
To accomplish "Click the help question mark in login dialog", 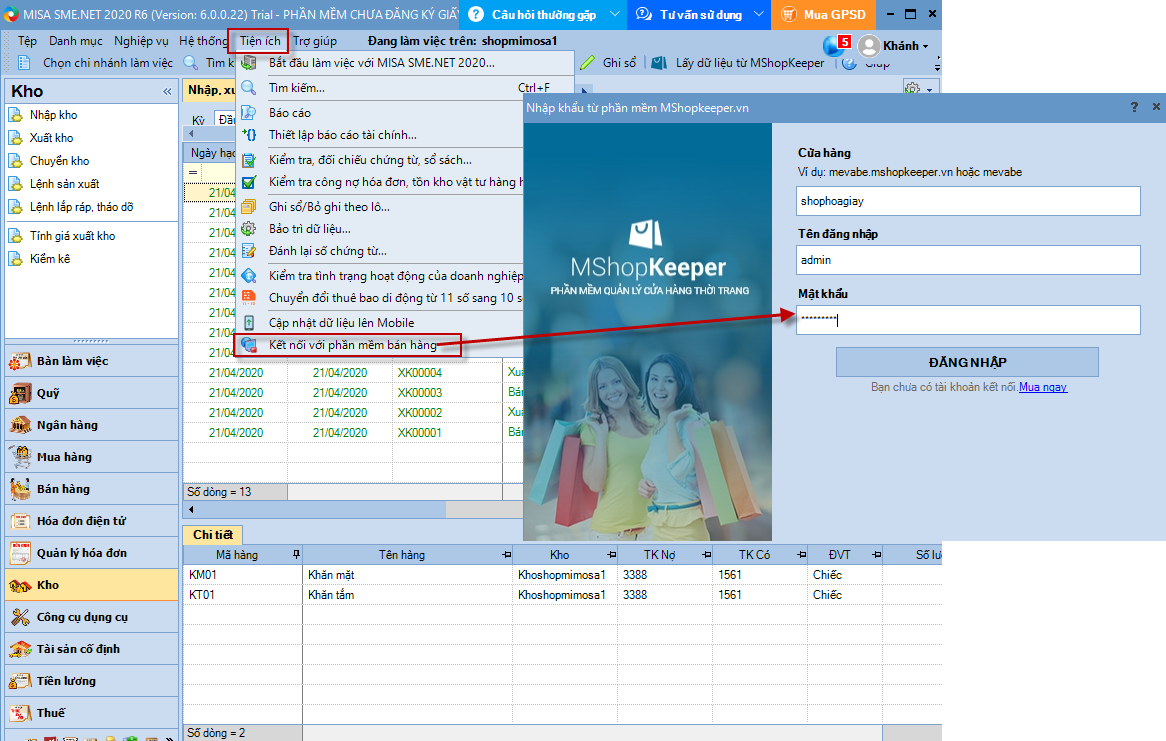I will click(x=1134, y=107).
